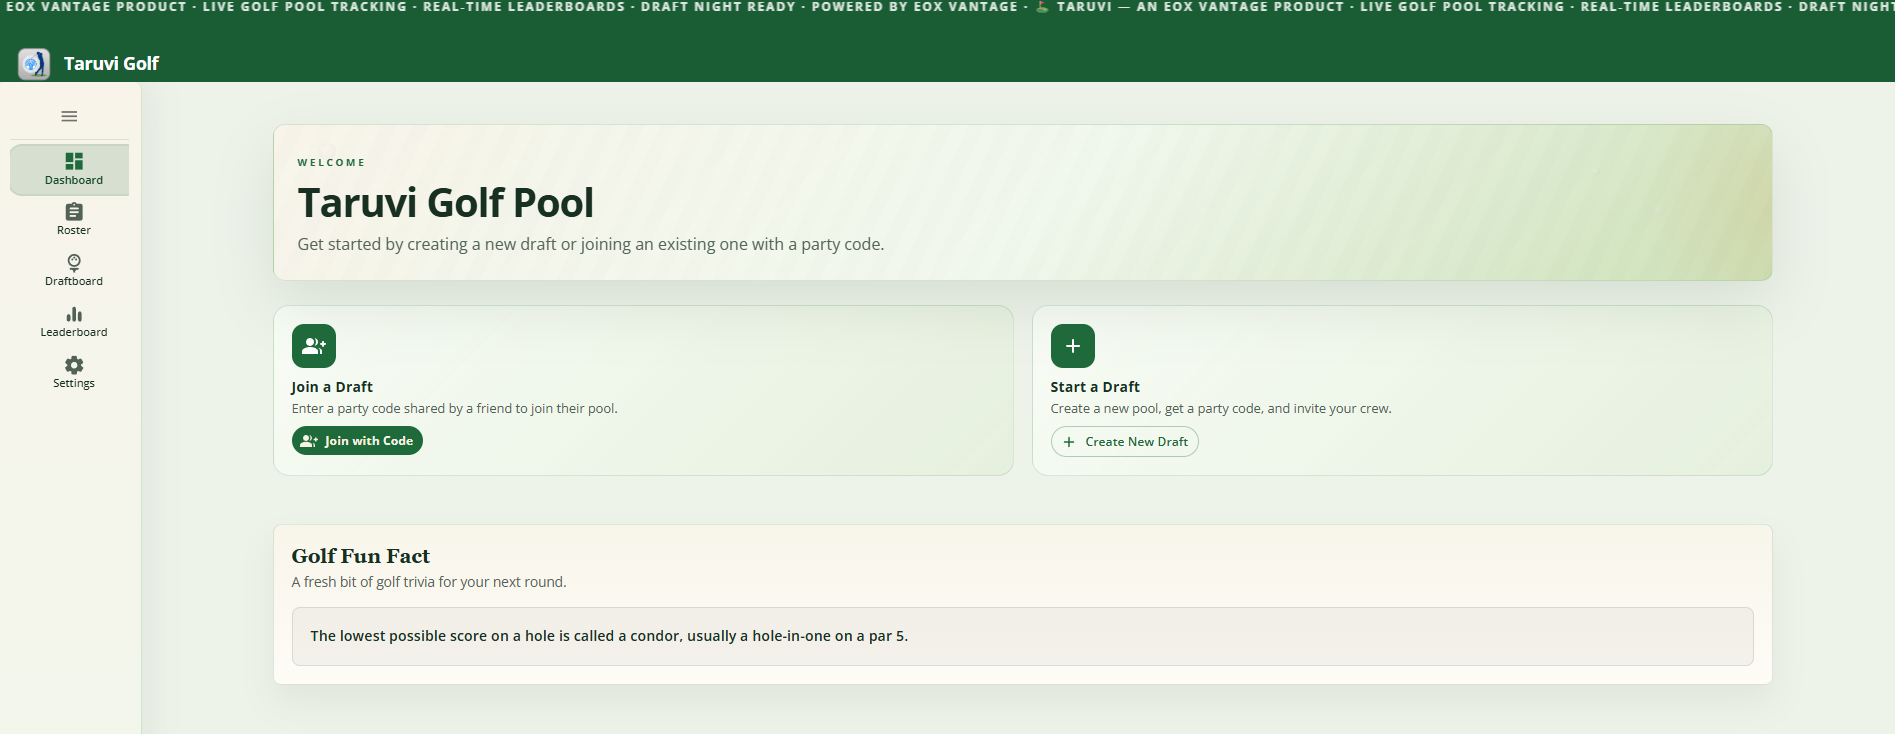Screen dimensions: 1895x734
Task: Click 'Create a new pool' description text
Action: point(1220,409)
